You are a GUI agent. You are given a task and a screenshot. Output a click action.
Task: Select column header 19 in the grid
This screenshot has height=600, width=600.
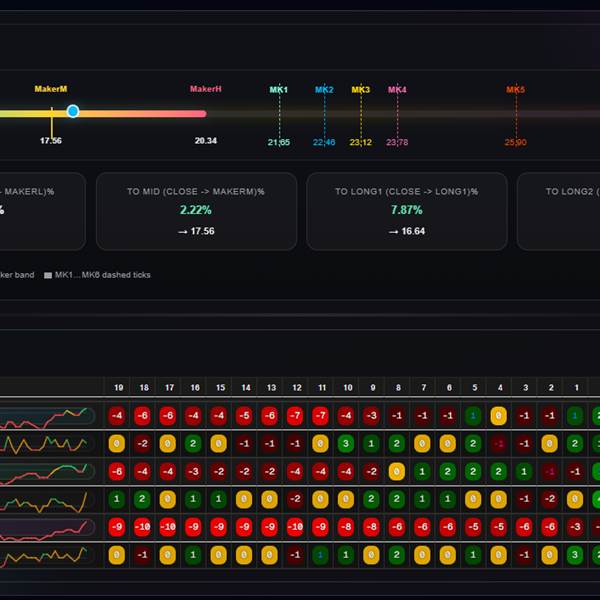tap(119, 388)
